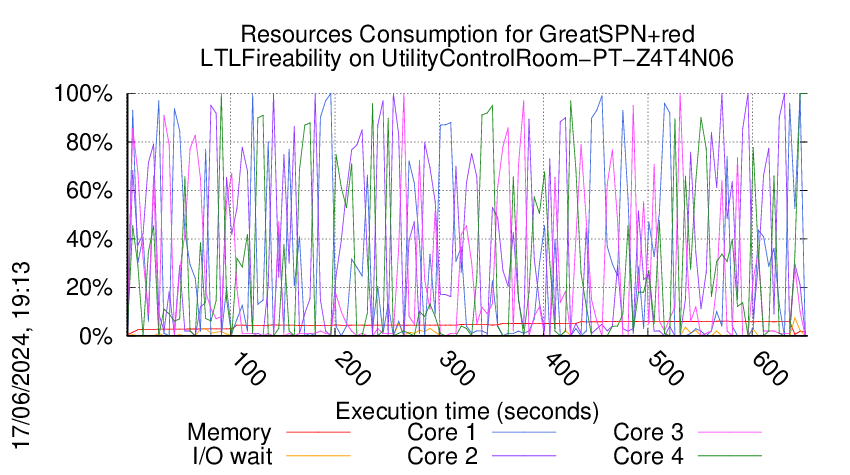This screenshot has width=850, height=475.
Task: Click the orange I/O wait legend line
Action: pos(318,456)
